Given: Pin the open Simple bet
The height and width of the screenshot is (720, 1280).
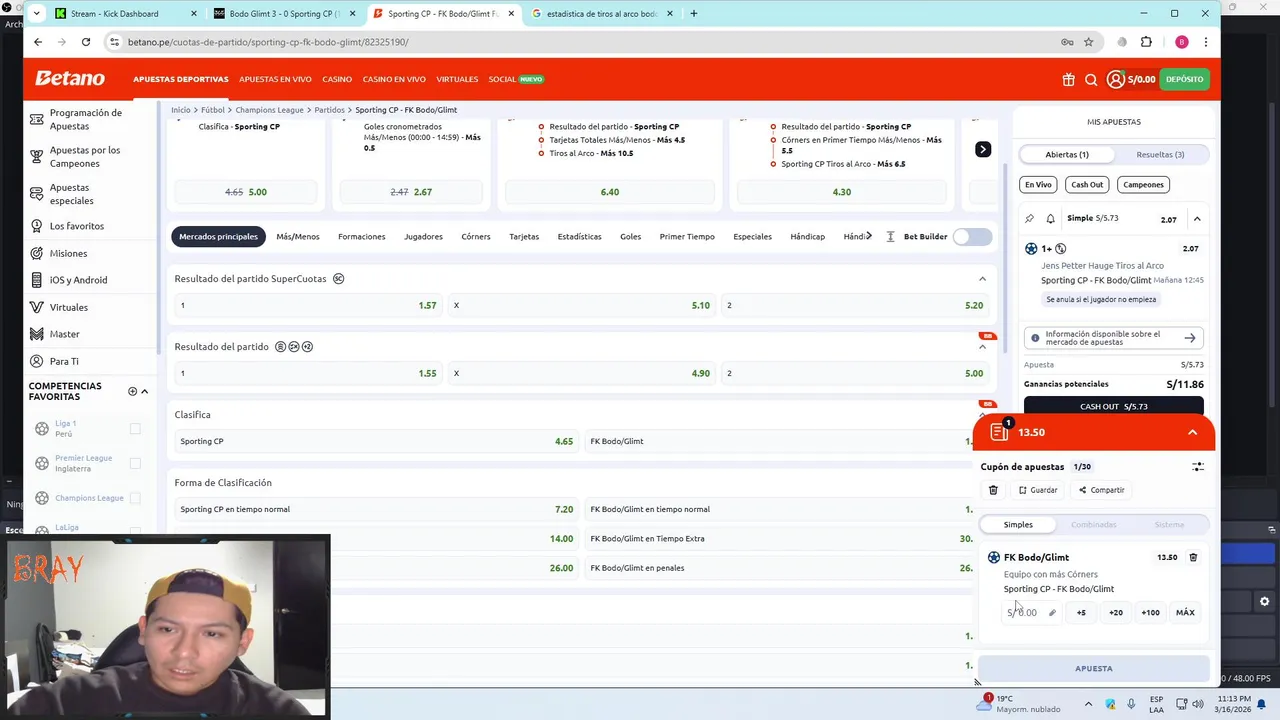Looking at the screenshot, I should click(1030, 218).
